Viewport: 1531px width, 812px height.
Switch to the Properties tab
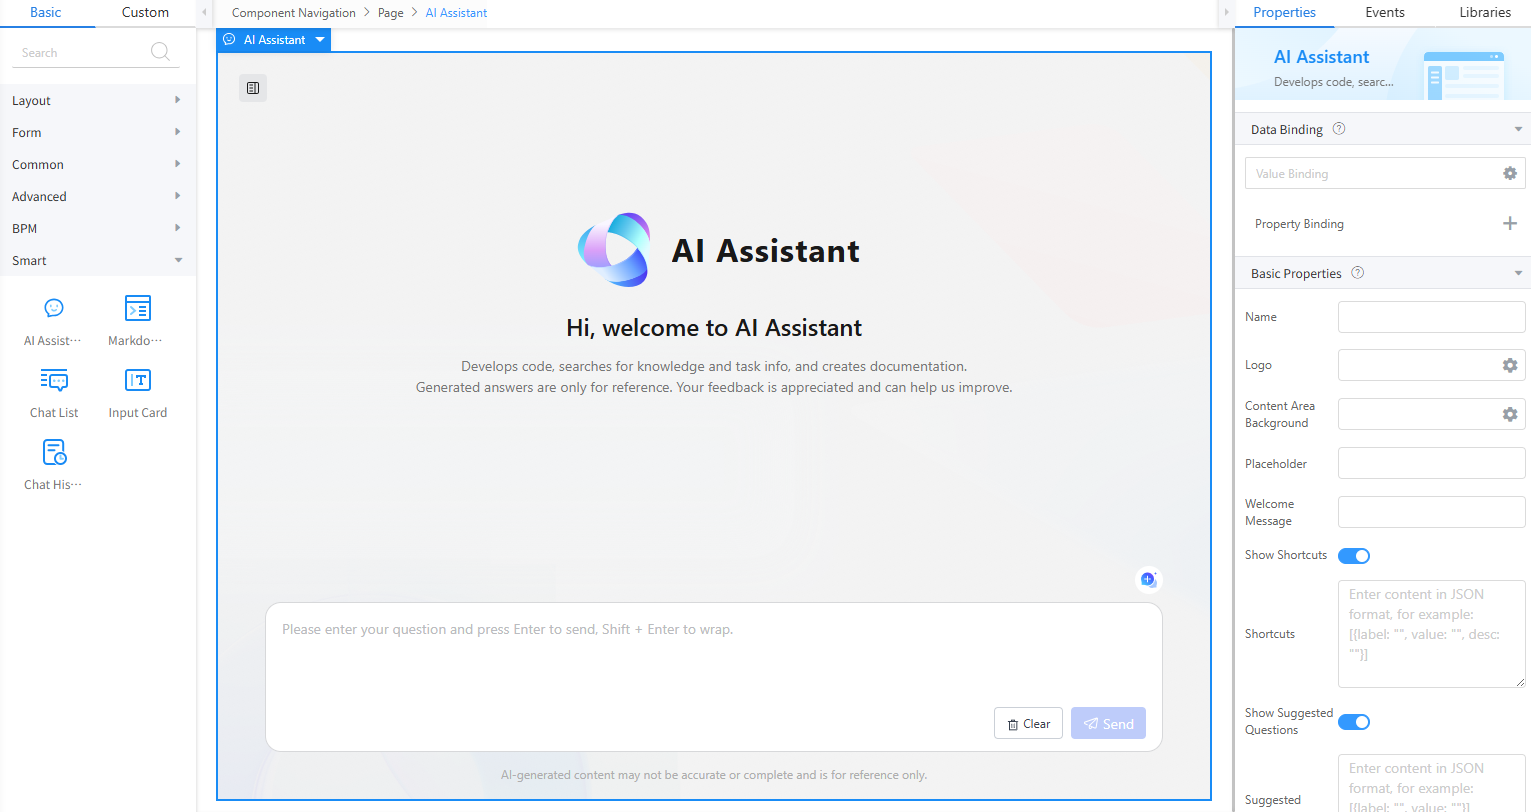[x=1284, y=13]
